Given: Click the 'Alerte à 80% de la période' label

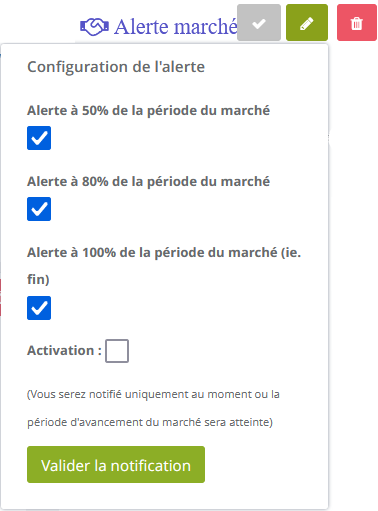Looking at the screenshot, I should 148,181.
